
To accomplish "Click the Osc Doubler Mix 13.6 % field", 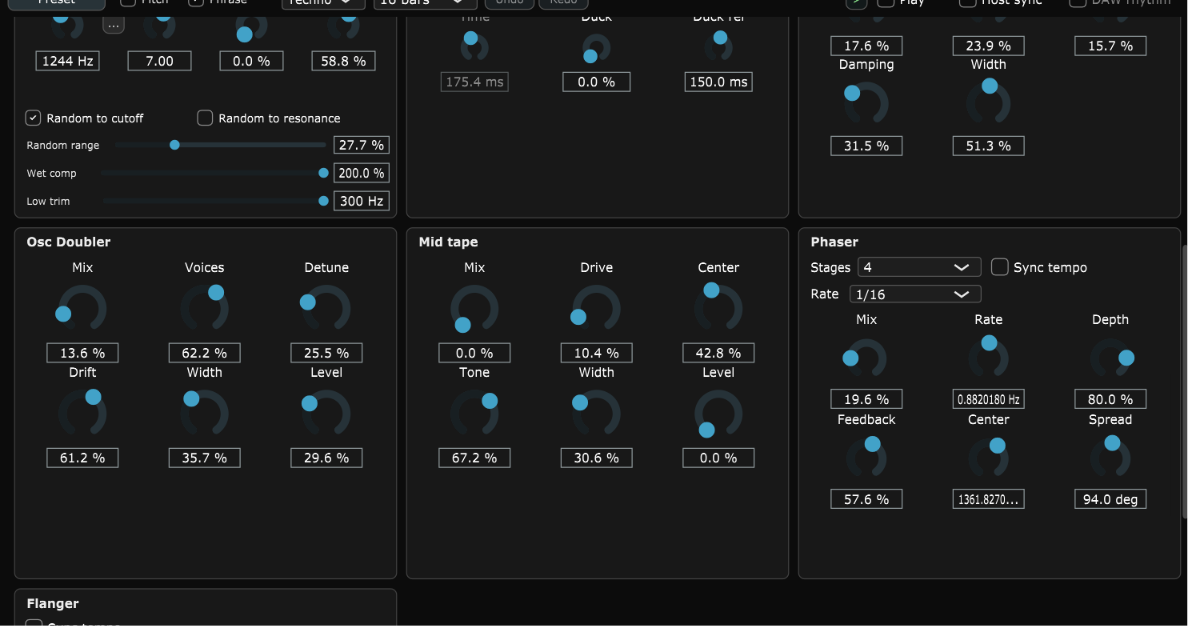I will 83,352.
